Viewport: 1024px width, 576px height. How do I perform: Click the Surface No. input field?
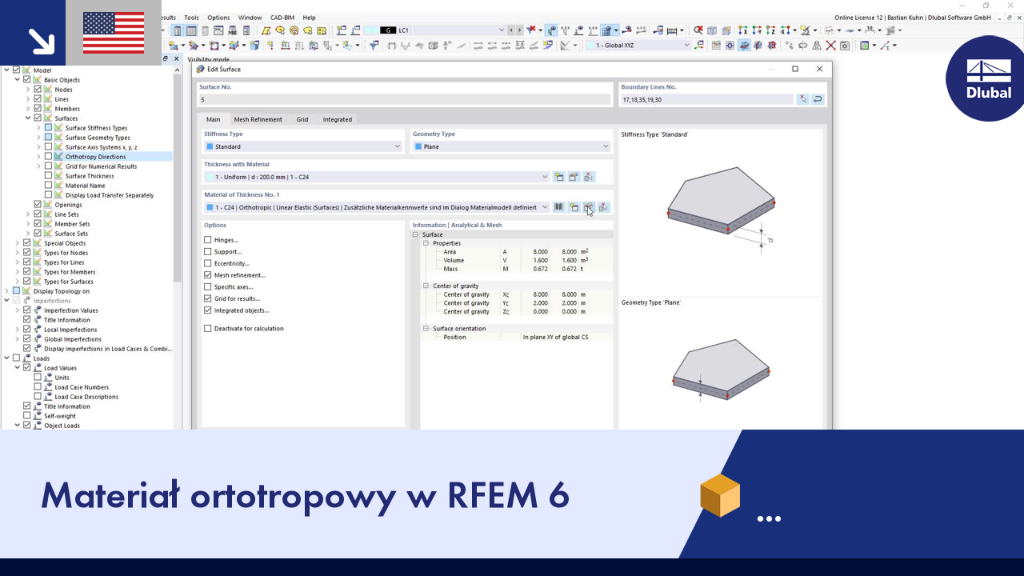coord(404,99)
